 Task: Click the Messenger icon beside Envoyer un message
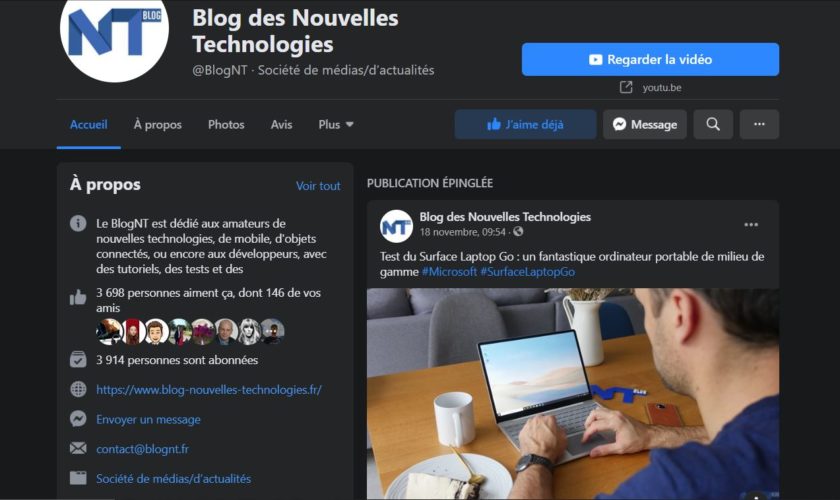click(78, 419)
